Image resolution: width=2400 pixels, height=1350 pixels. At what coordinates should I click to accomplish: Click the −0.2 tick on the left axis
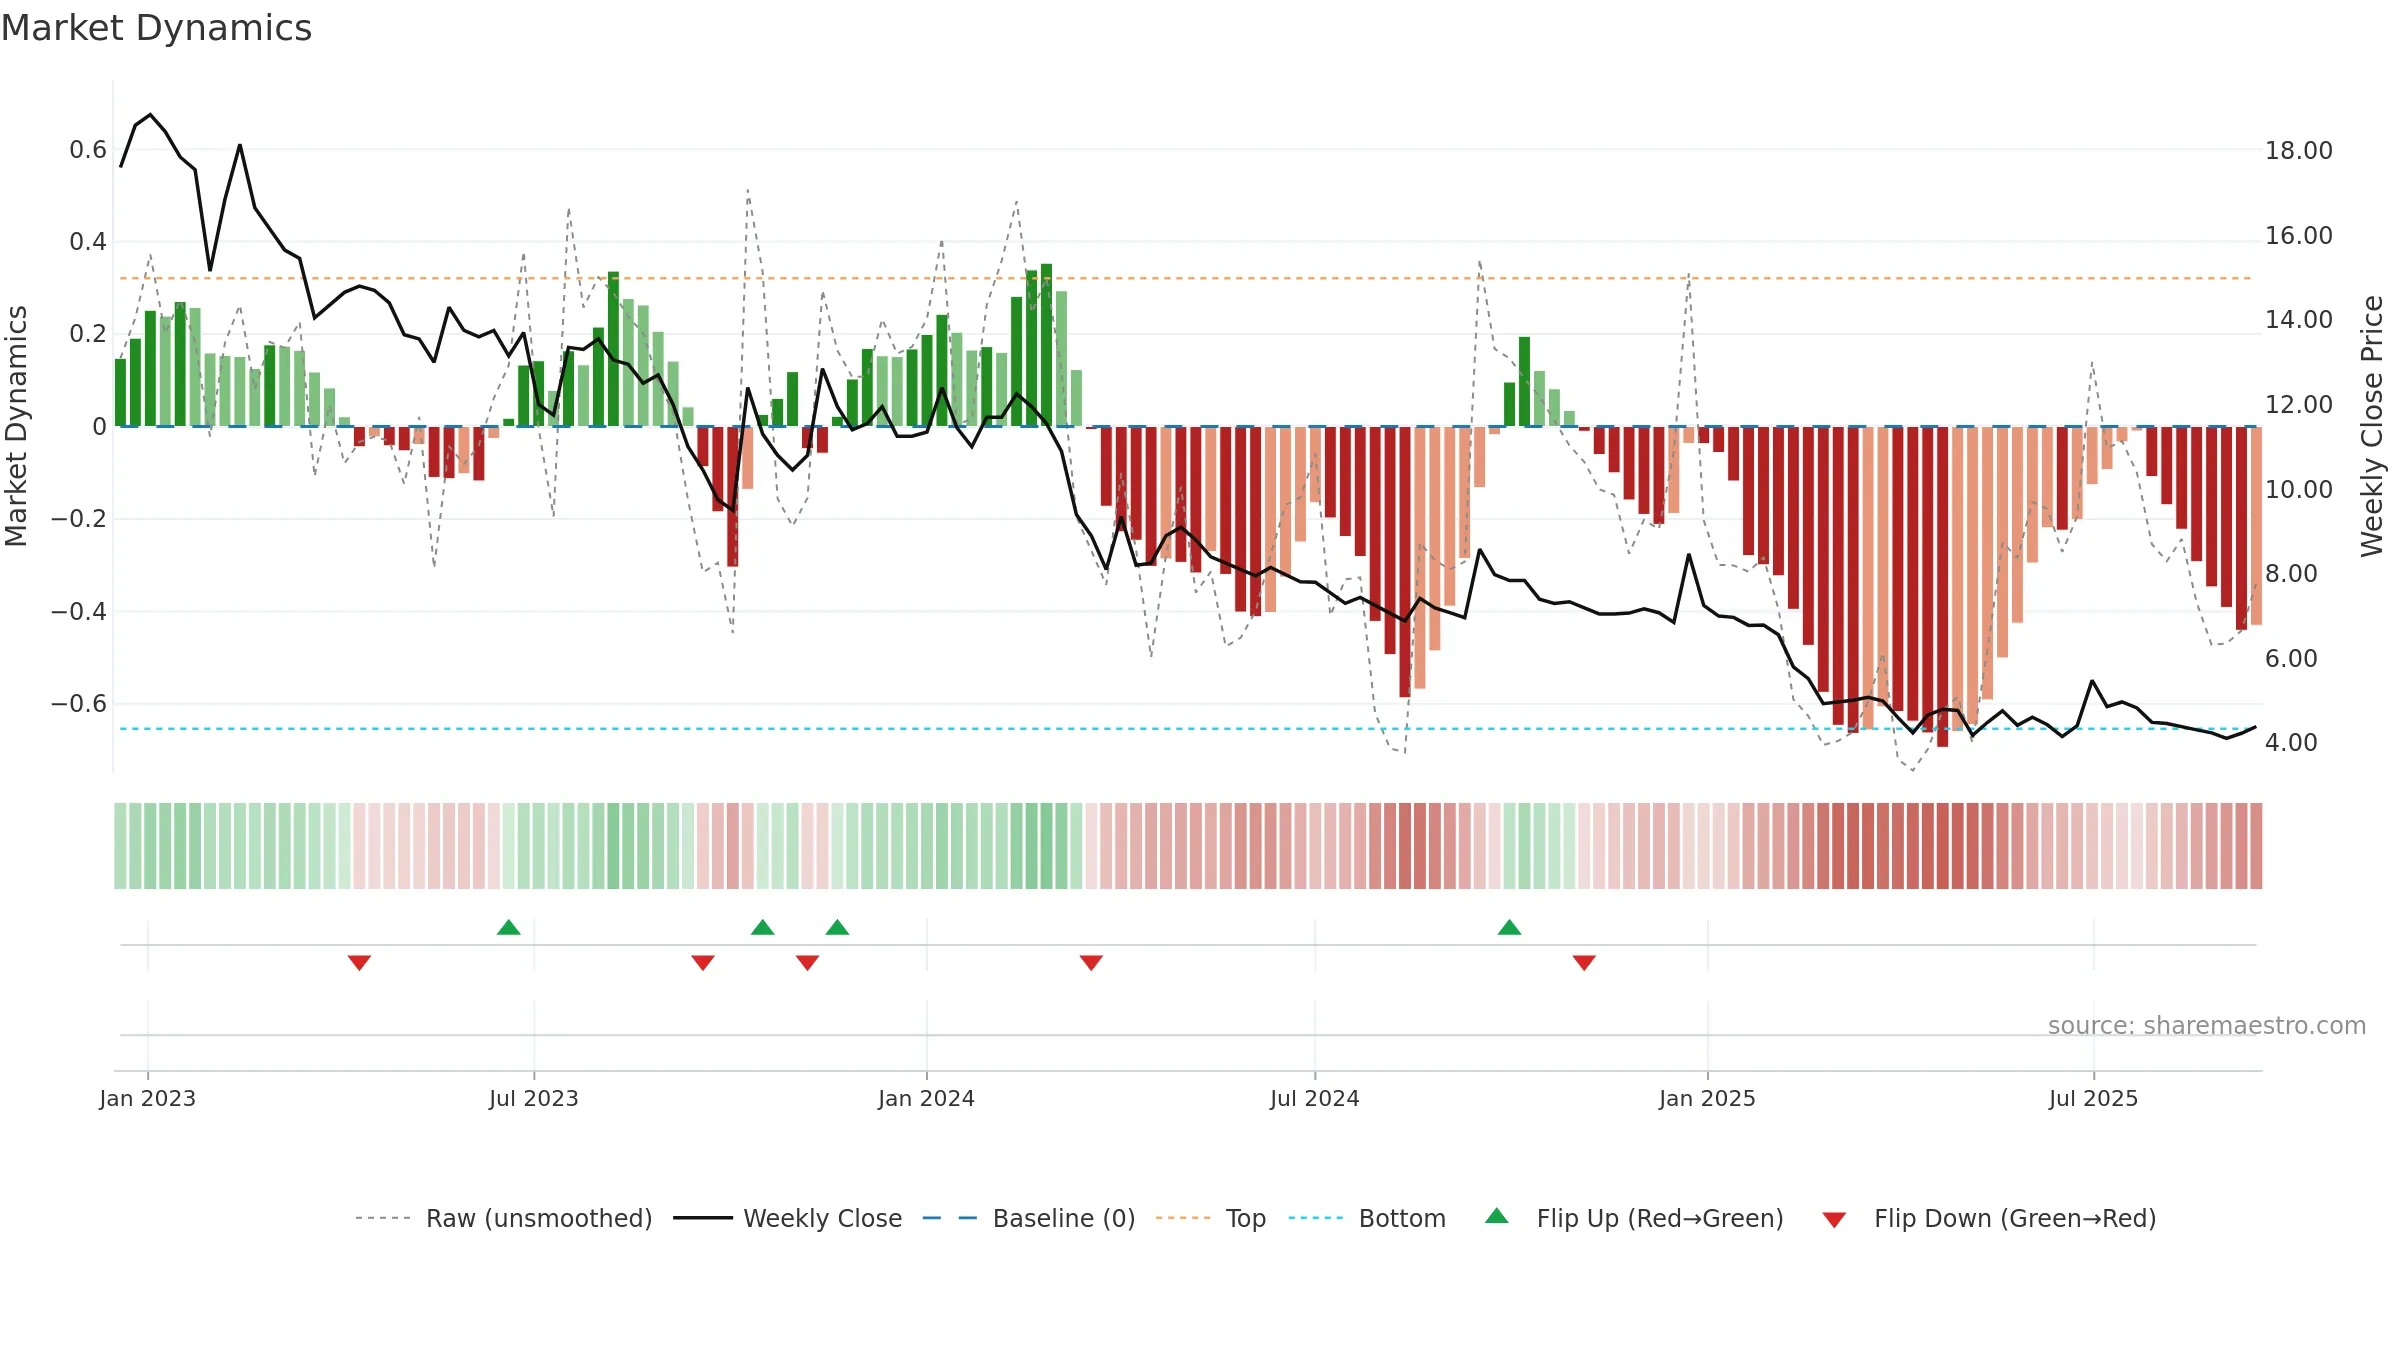(x=79, y=519)
